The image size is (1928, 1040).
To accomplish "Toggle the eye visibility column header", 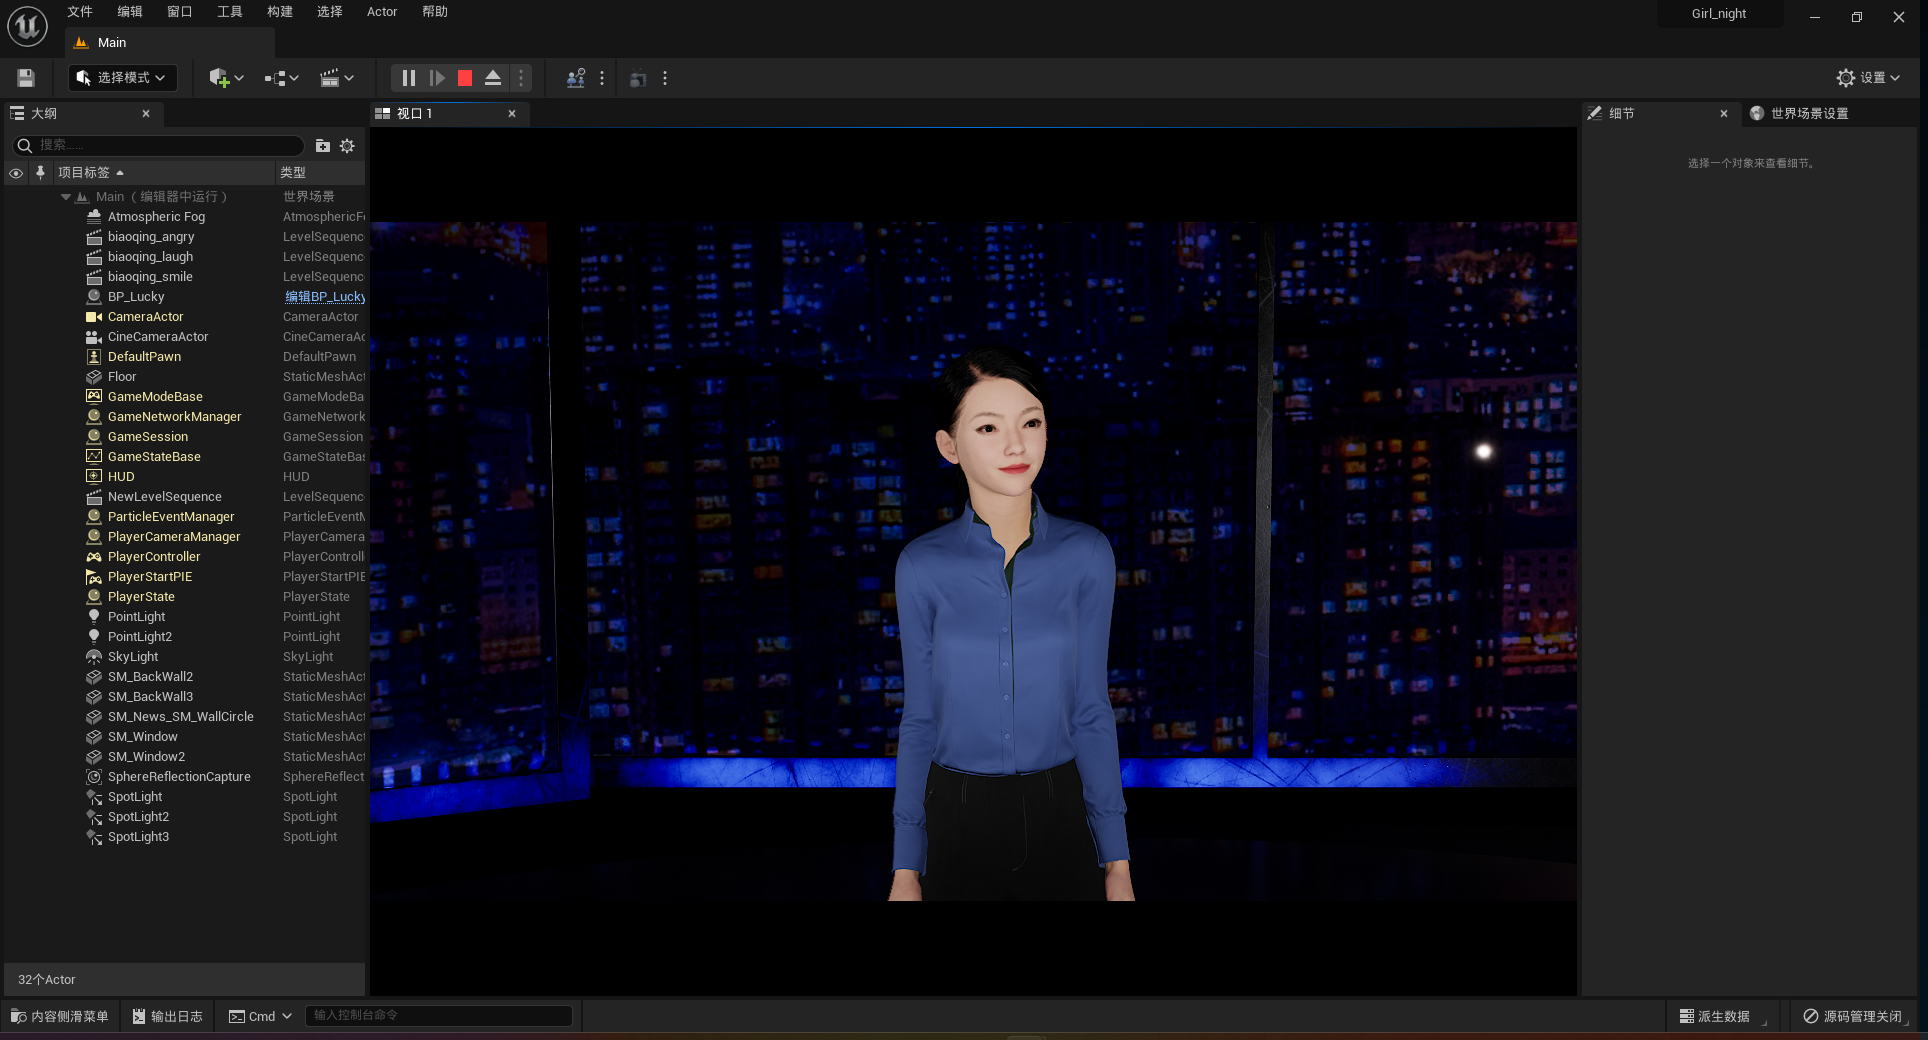I will coord(16,173).
